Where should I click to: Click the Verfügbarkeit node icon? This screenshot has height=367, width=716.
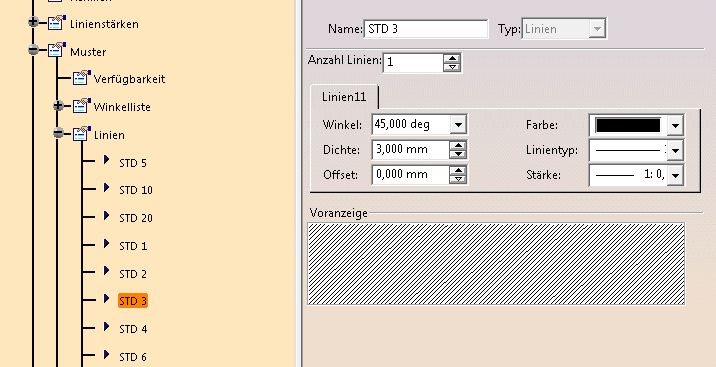(x=81, y=78)
